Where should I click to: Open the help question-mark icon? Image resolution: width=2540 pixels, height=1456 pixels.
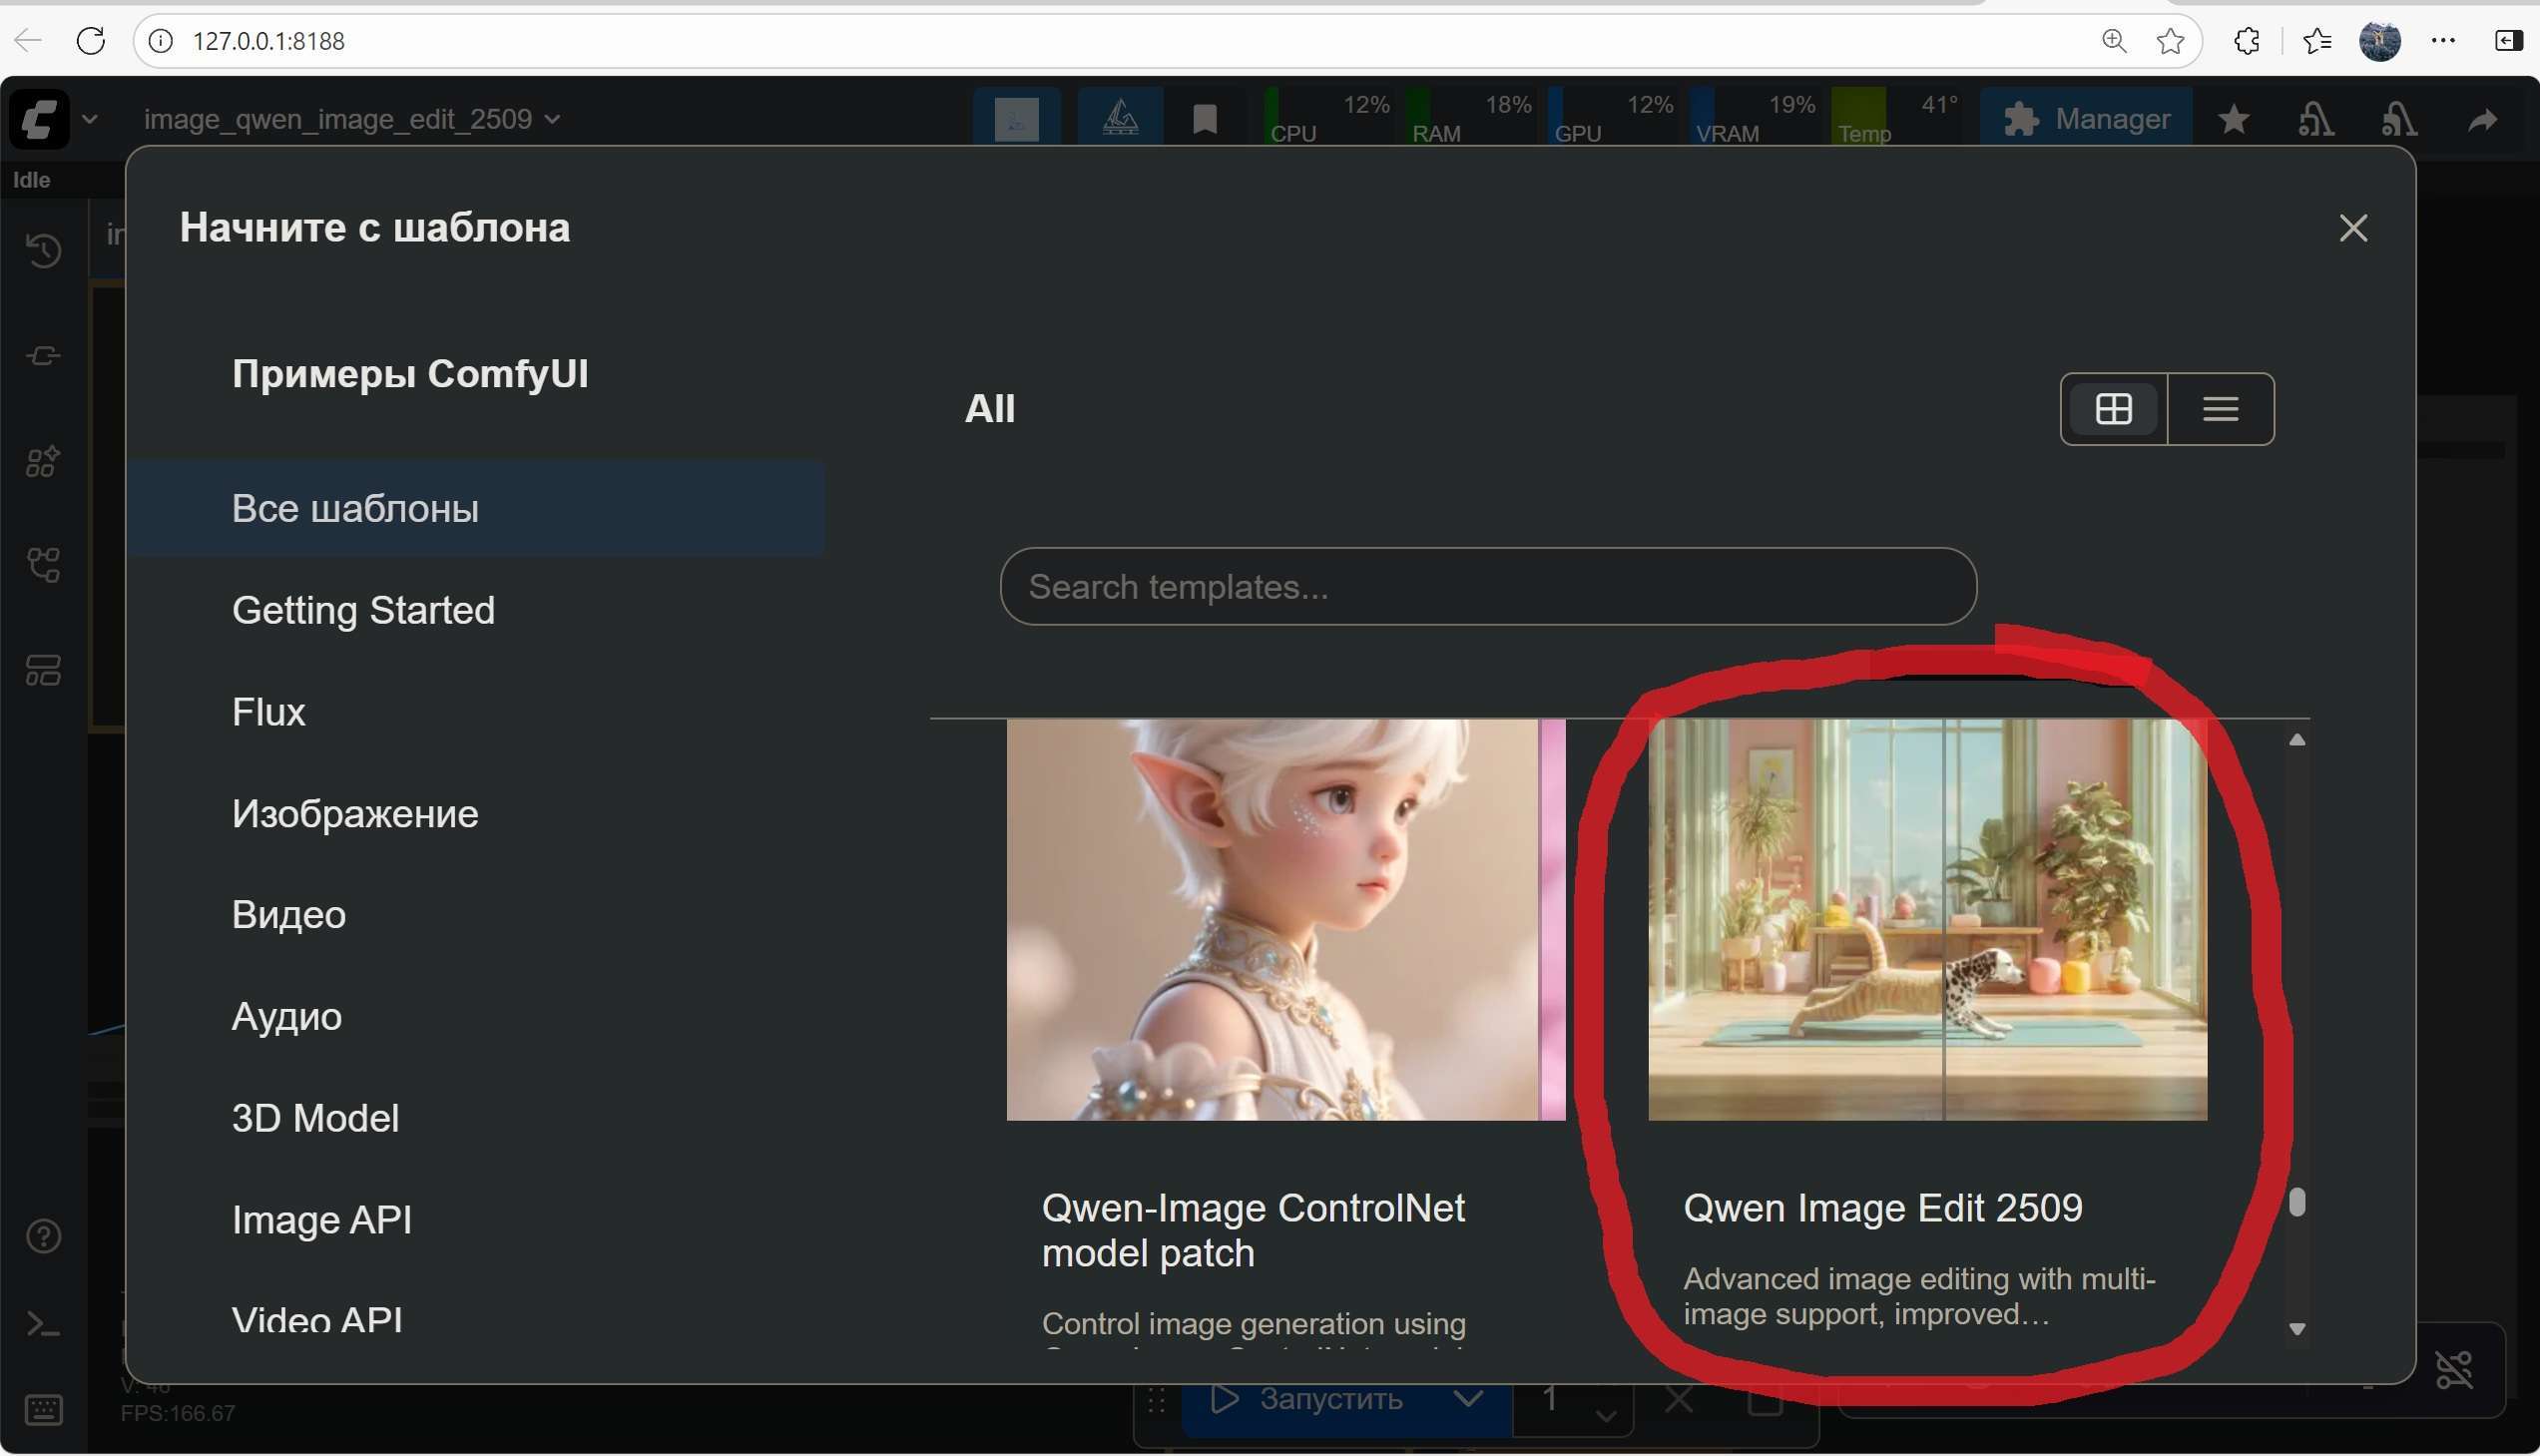tap(43, 1237)
